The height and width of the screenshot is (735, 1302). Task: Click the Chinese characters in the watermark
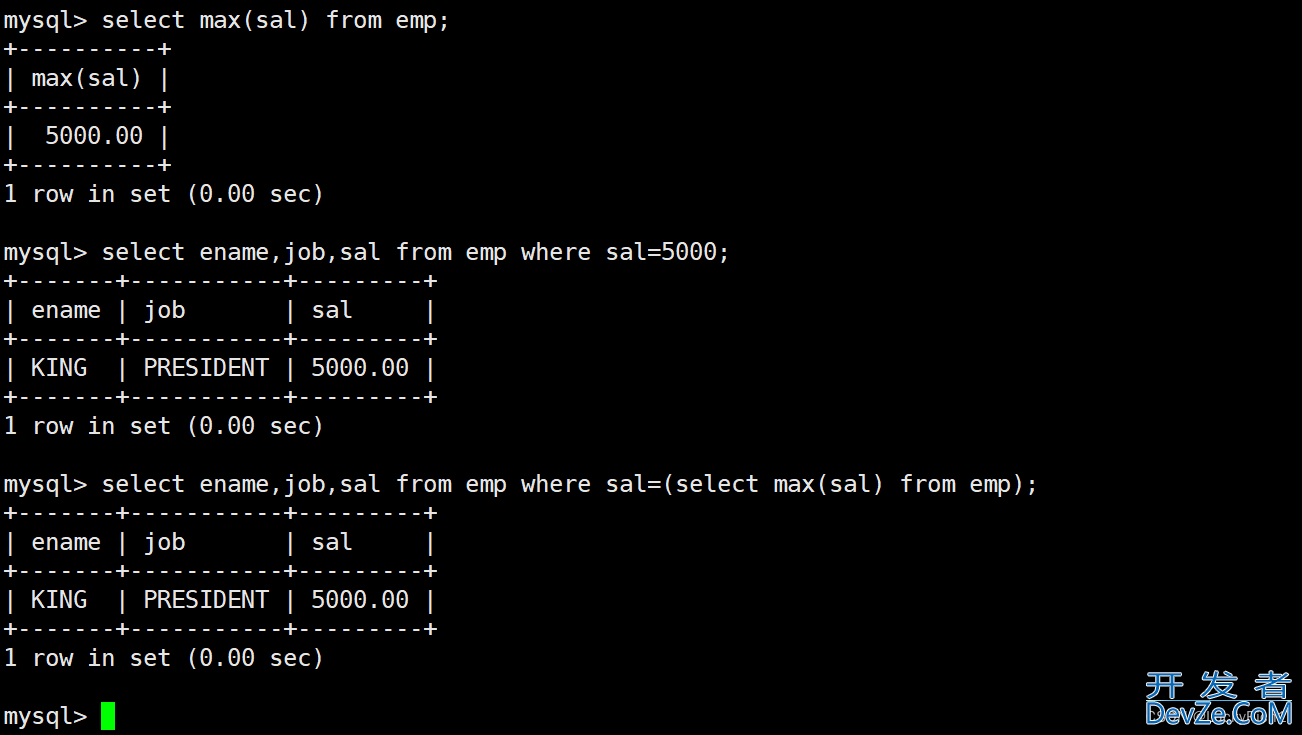coord(1218,685)
